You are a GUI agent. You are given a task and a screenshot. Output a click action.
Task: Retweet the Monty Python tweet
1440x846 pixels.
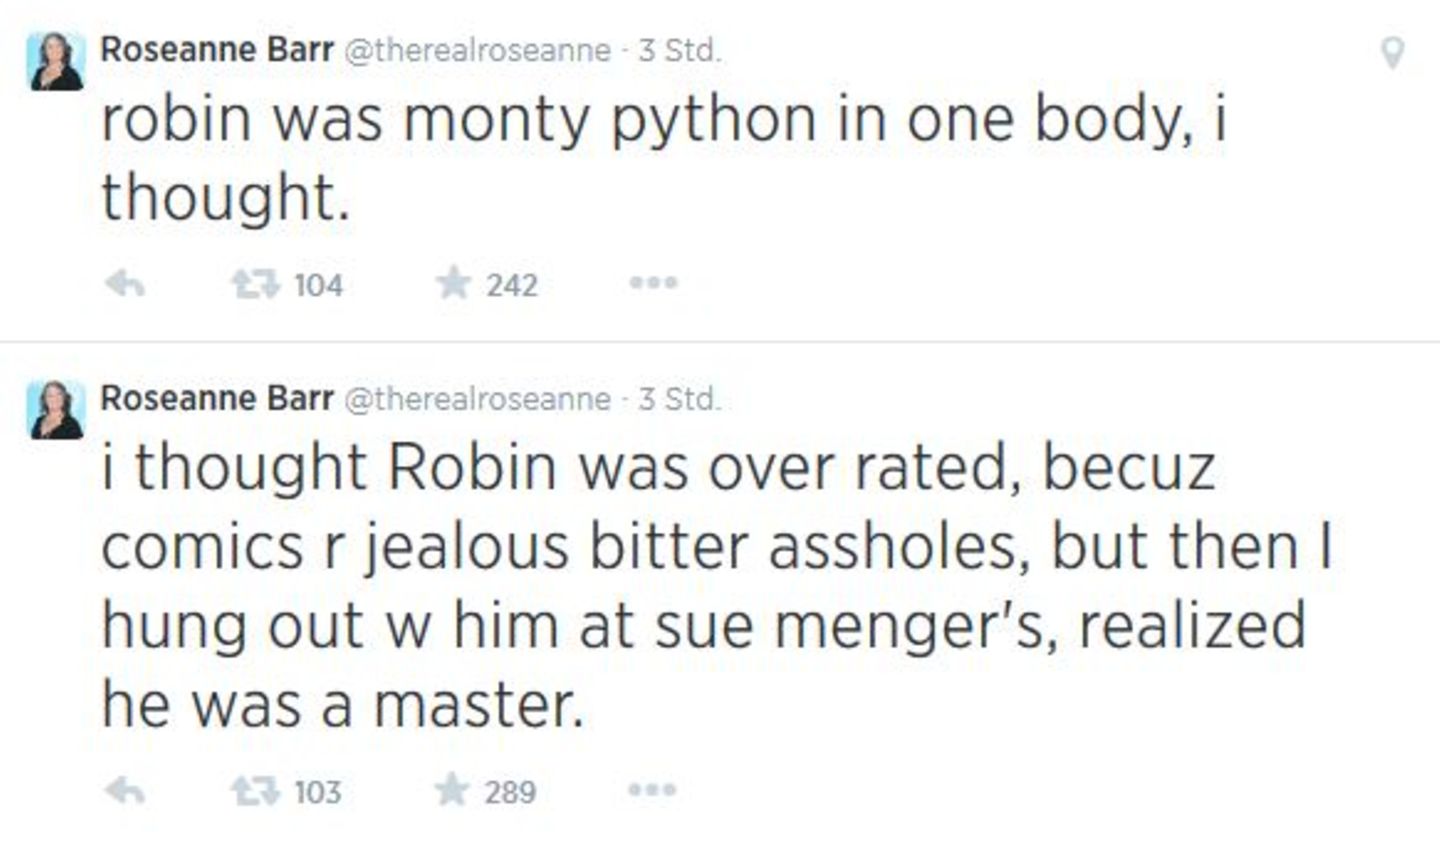256,285
